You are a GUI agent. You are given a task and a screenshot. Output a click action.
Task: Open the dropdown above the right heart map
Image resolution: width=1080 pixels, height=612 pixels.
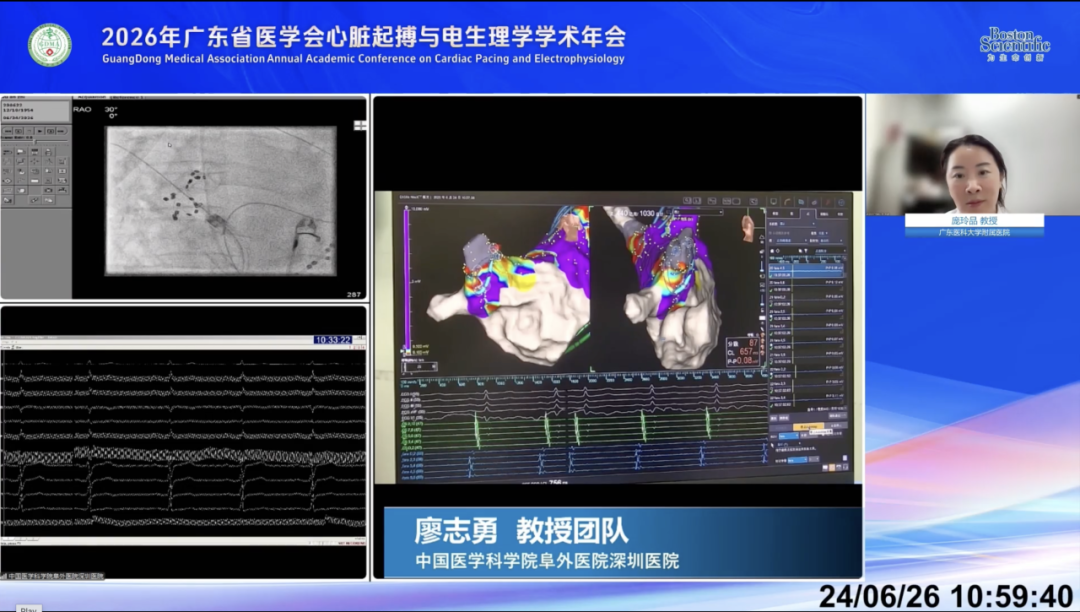pyautogui.click(x=698, y=212)
